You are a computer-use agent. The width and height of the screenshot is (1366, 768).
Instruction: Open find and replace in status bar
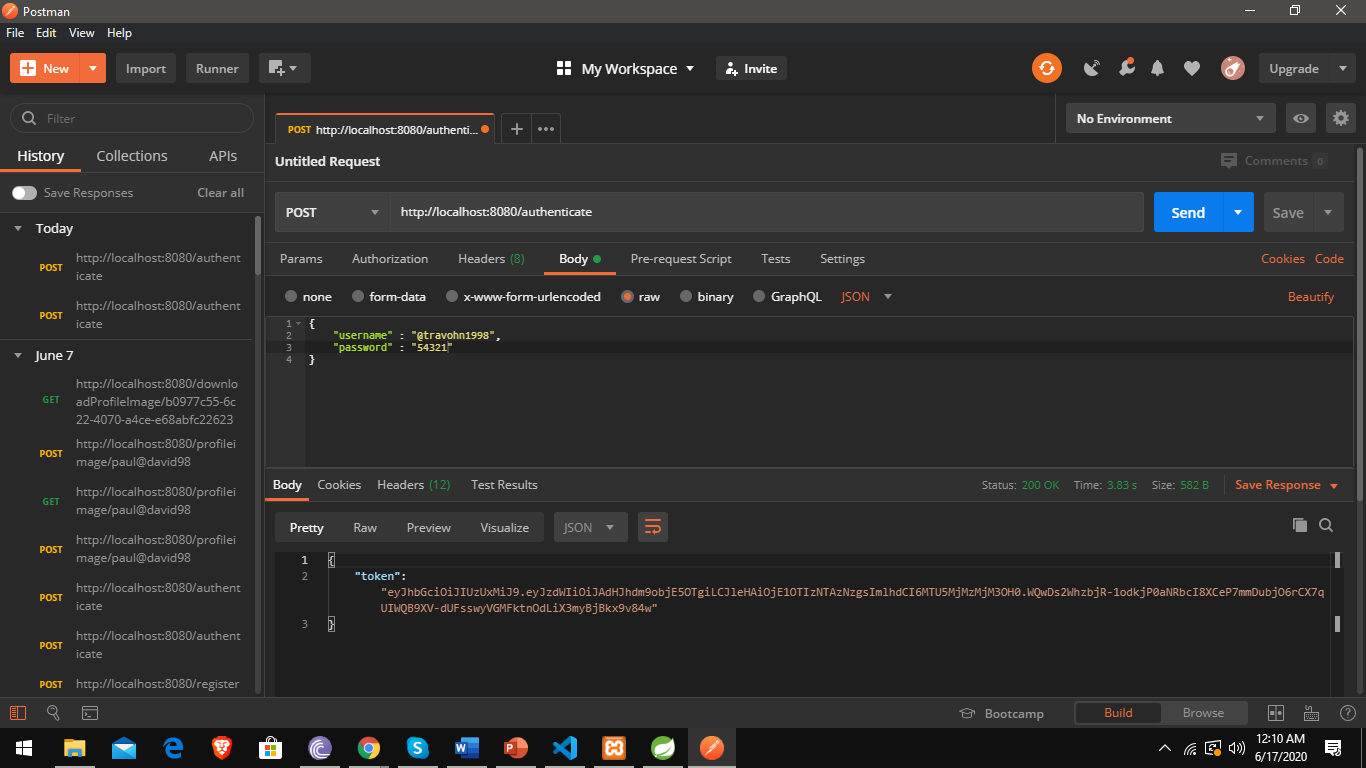click(54, 713)
